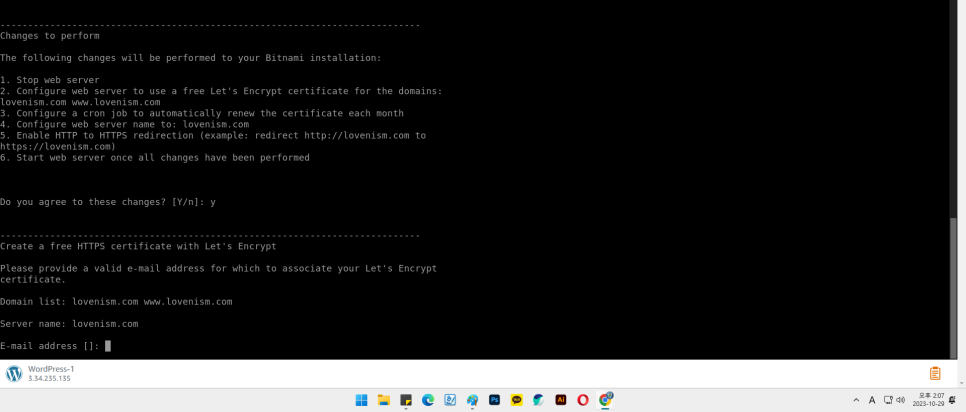This screenshot has height=412, width=966.
Task: Switch to the Chrome window in taskbar
Action: (606, 400)
